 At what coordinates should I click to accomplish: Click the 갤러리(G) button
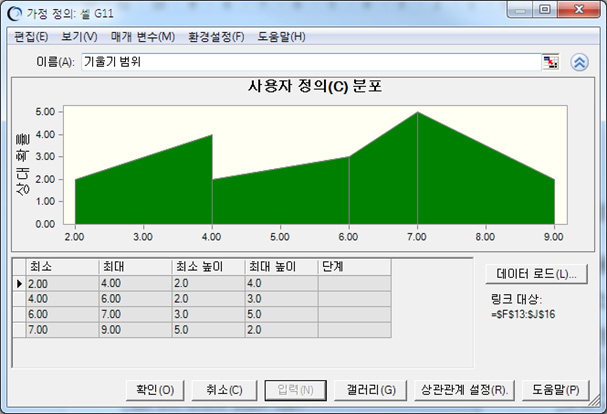[370, 390]
